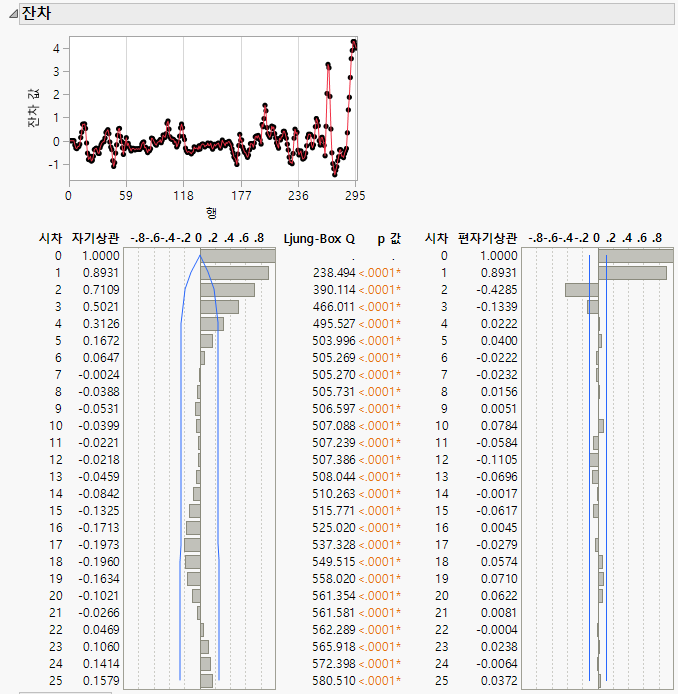Image resolution: width=678 pixels, height=694 pixels.
Task: Click the lag 2 partial autocorrelation bar
Action: (582, 290)
